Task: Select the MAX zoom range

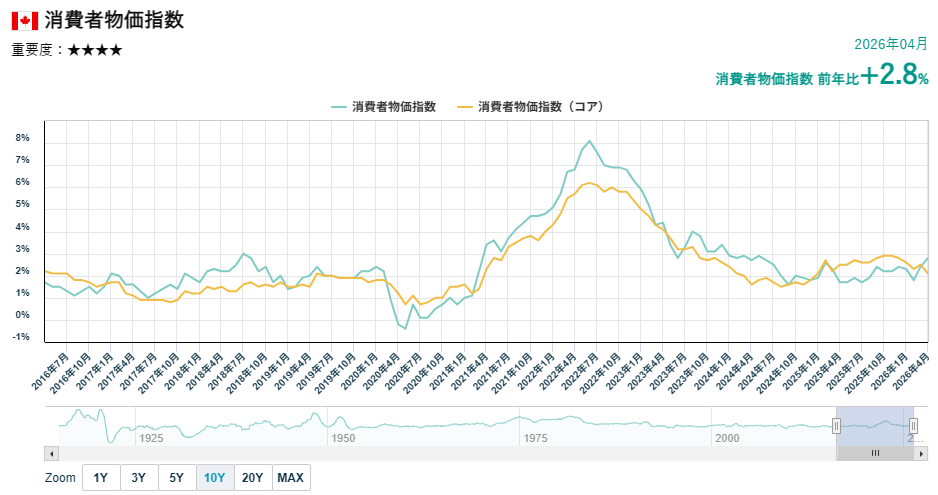Action: pos(291,478)
